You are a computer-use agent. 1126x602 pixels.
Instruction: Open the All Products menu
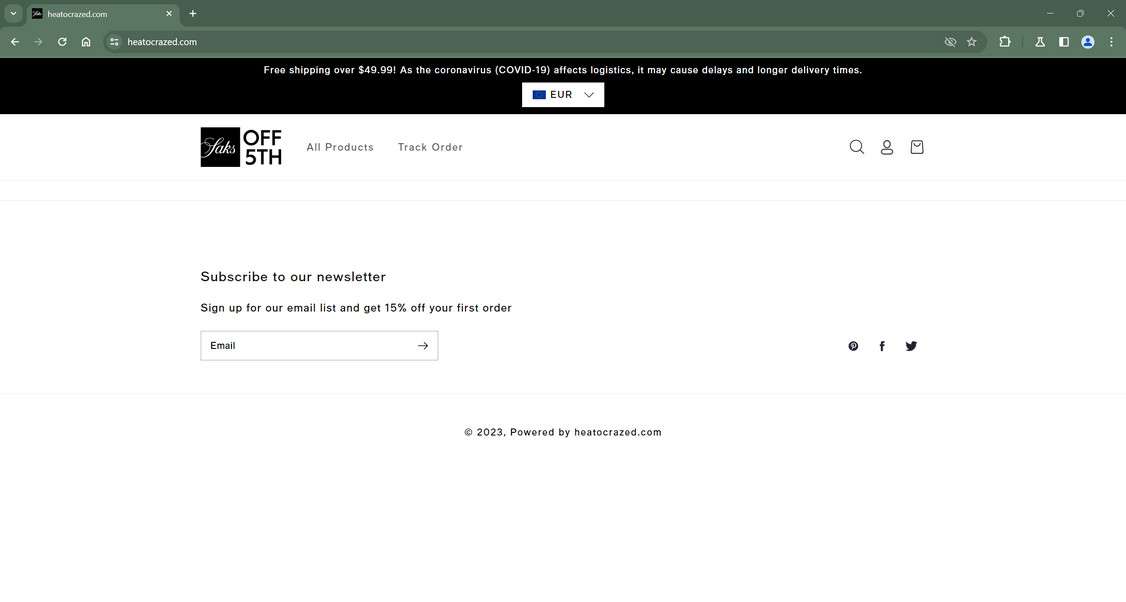coord(340,147)
